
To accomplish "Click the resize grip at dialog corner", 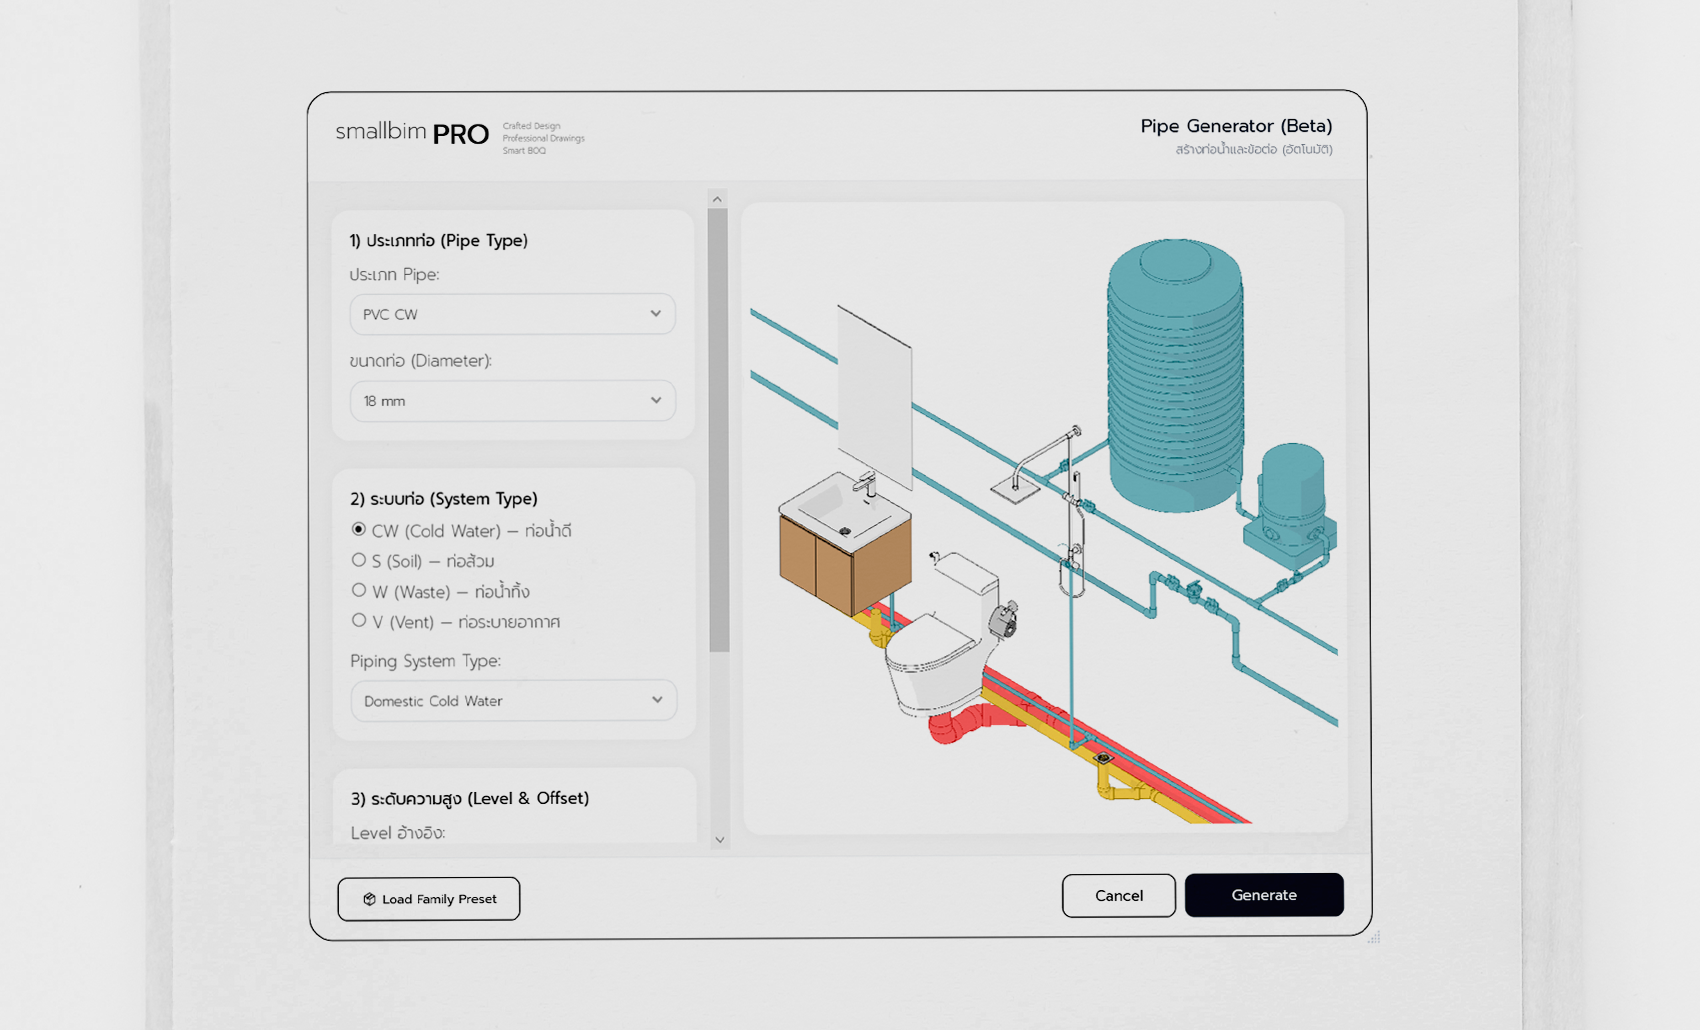I will tap(1374, 937).
